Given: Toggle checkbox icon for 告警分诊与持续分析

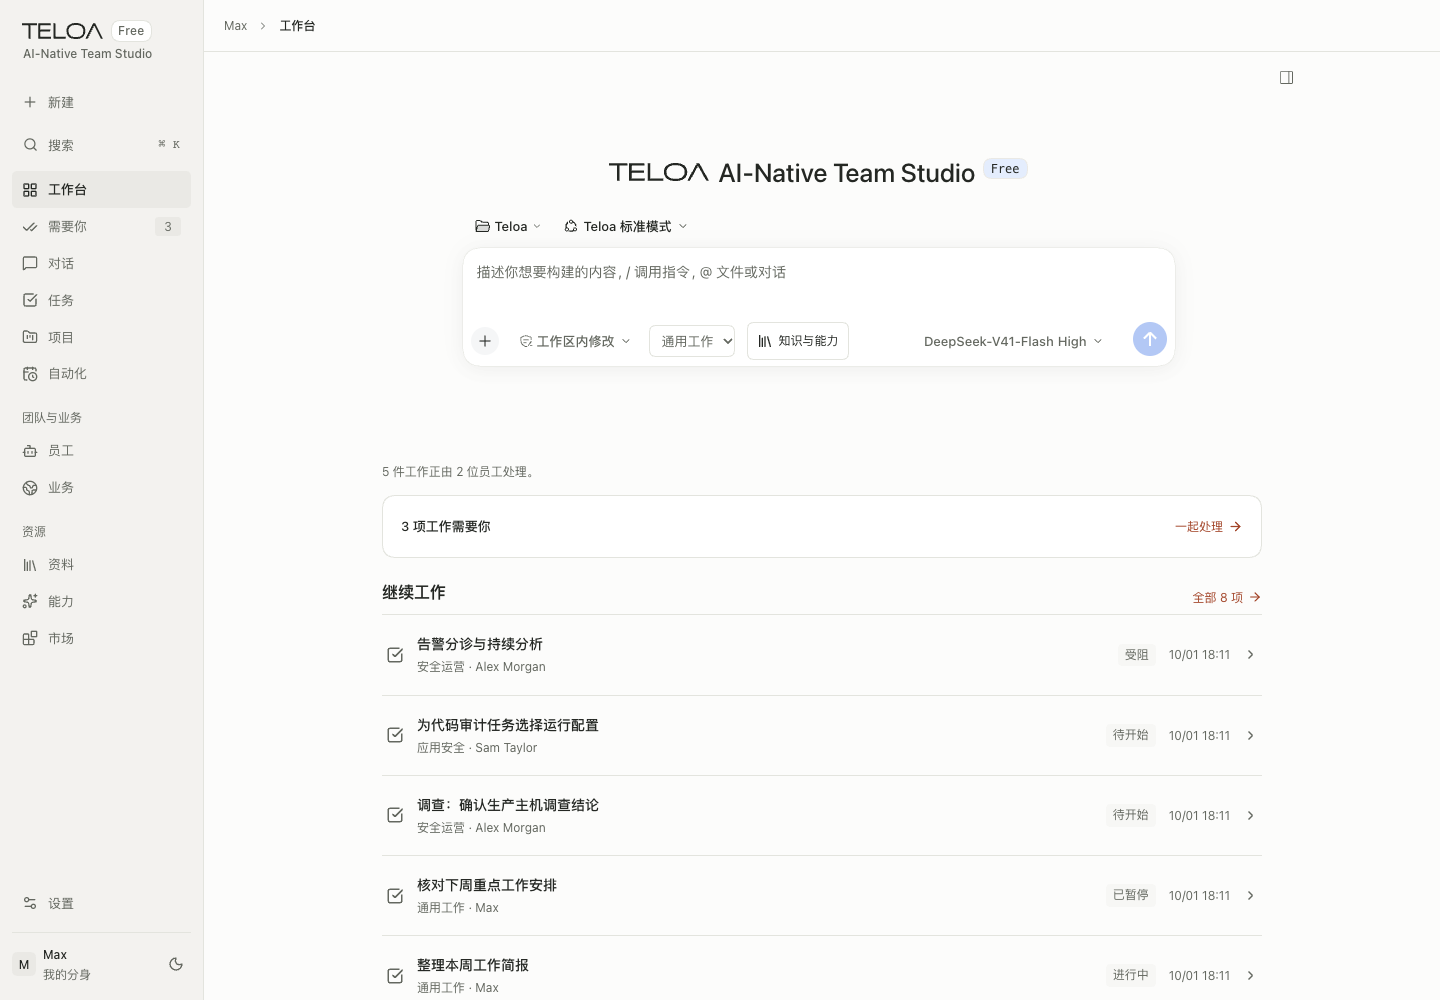Looking at the screenshot, I should coord(395,655).
